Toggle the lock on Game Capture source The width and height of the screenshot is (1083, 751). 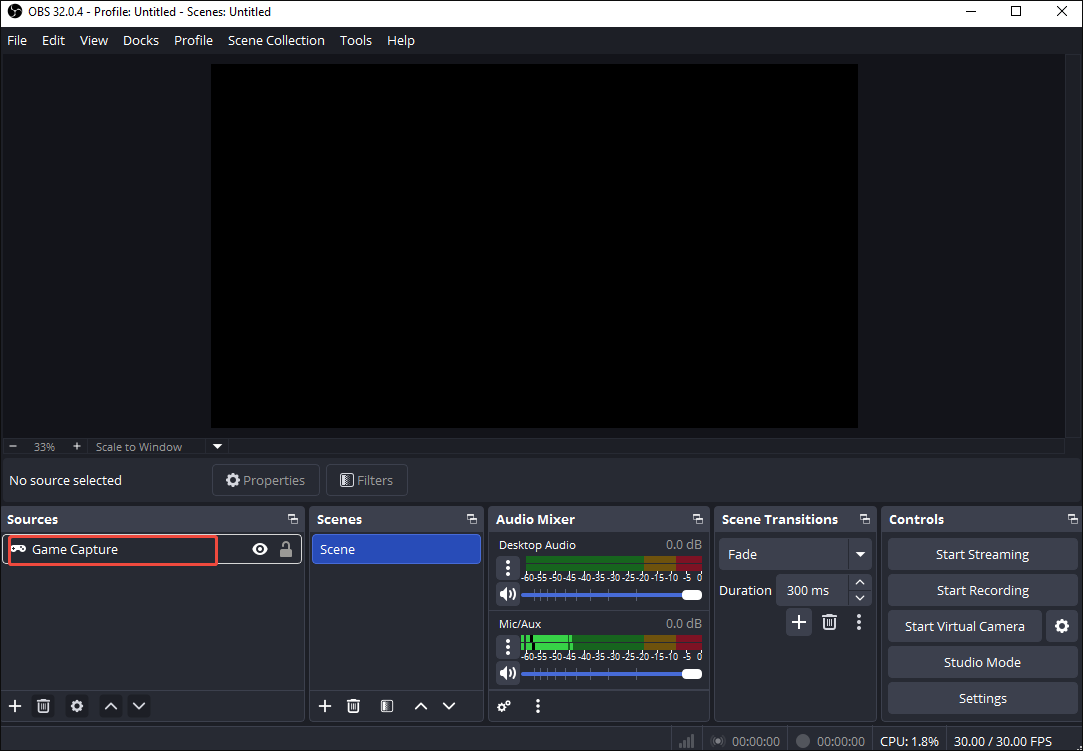tap(286, 549)
